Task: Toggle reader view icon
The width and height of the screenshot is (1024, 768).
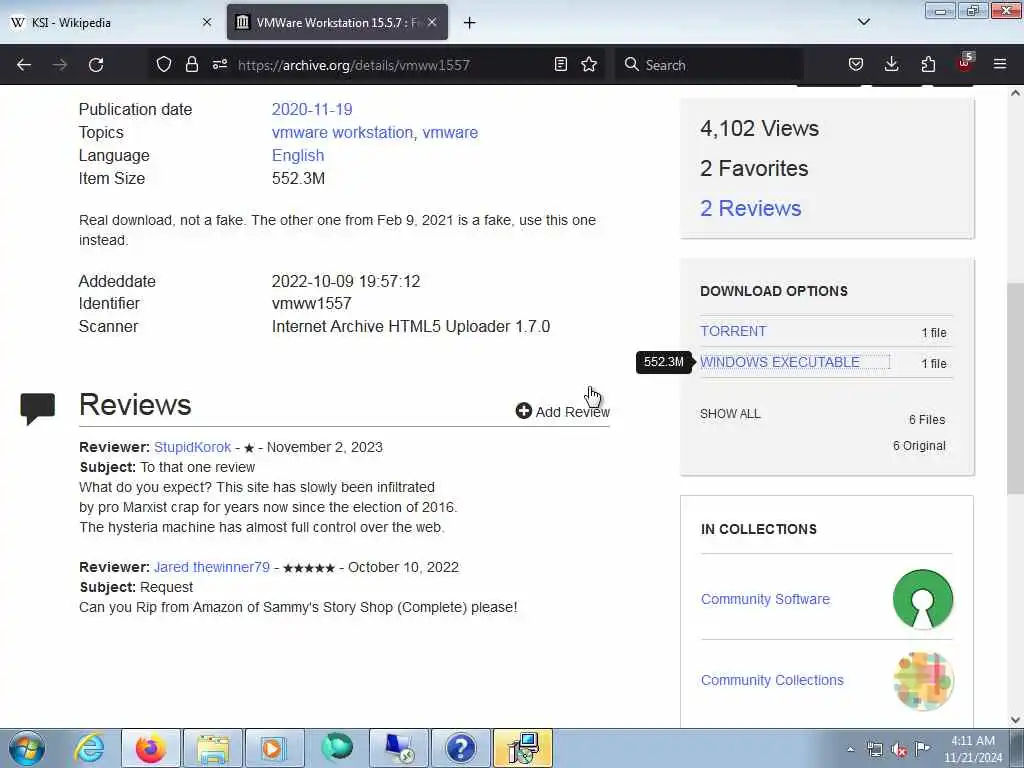Action: tap(560, 64)
